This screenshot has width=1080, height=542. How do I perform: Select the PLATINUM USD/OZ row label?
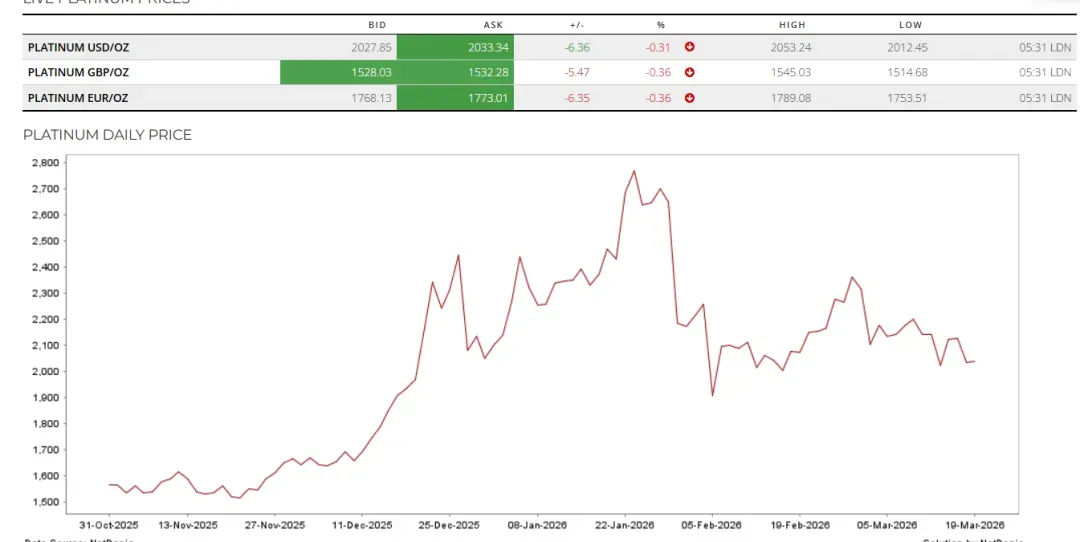click(79, 48)
